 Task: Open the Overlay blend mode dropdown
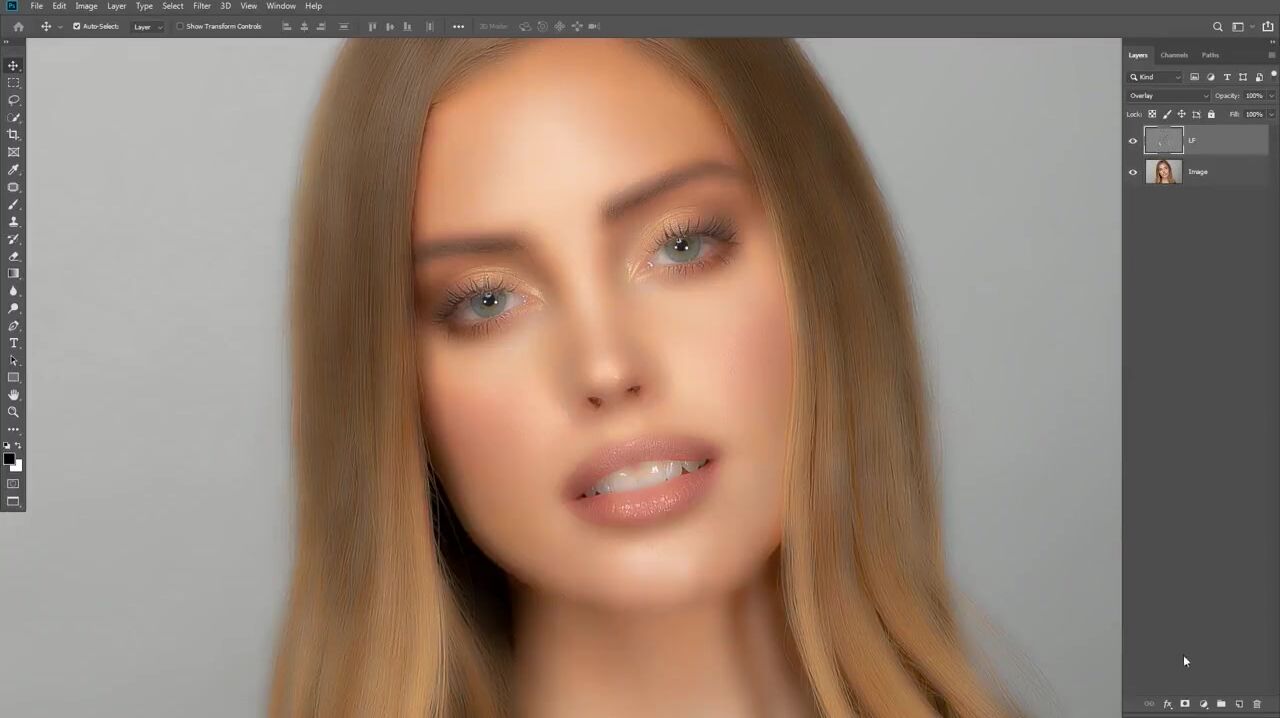point(1168,96)
